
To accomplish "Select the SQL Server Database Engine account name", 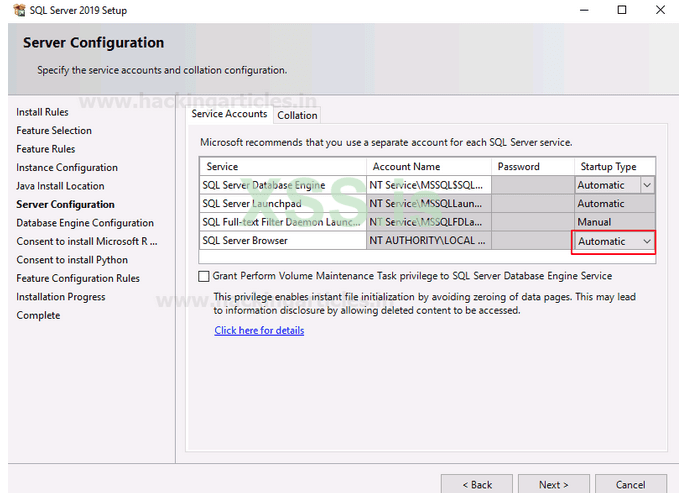I will click(428, 185).
